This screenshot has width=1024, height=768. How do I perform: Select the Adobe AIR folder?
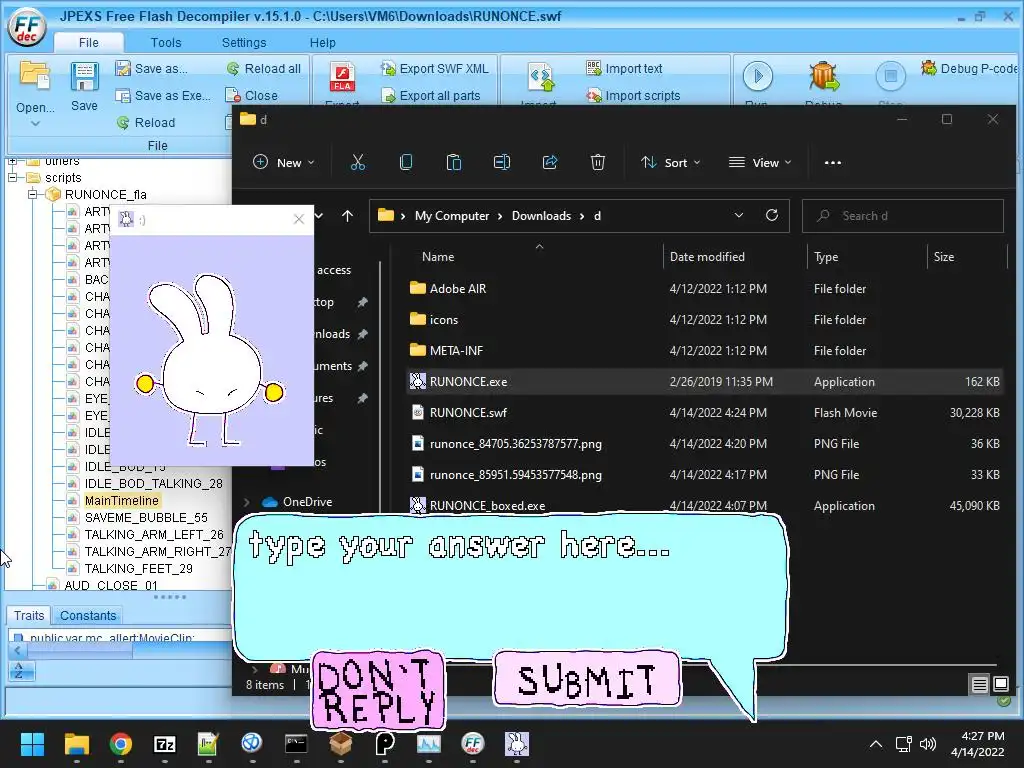[704, 288]
